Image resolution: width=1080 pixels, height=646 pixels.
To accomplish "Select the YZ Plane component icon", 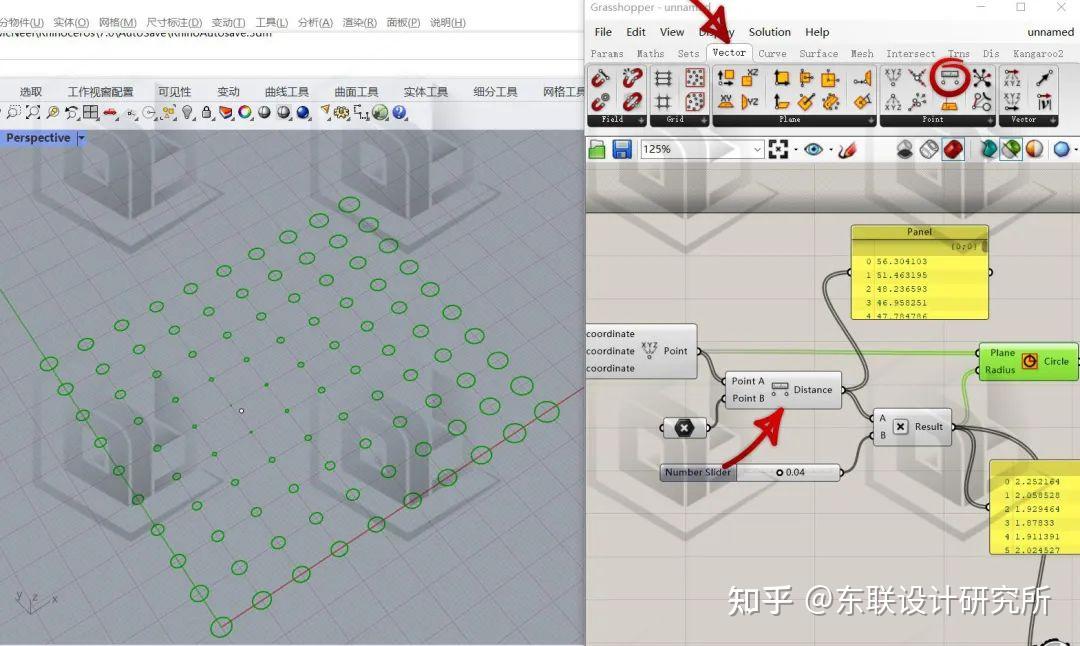I will pos(749,102).
